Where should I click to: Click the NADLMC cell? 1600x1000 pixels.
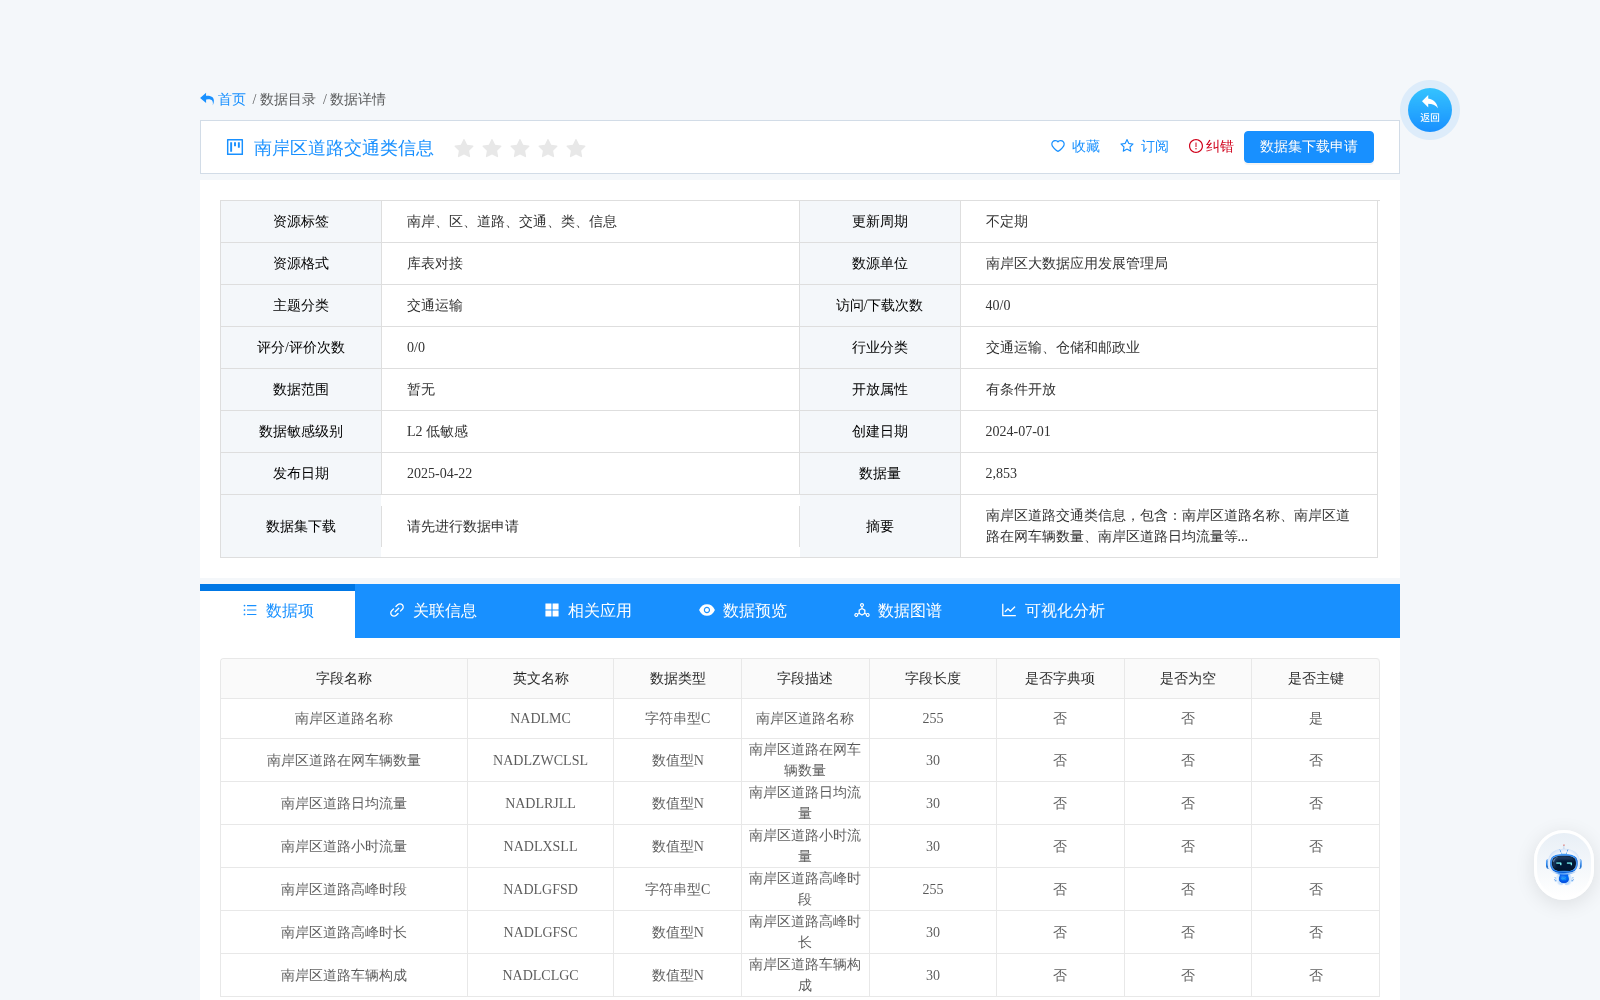pyautogui.click(x=541, y=719)
